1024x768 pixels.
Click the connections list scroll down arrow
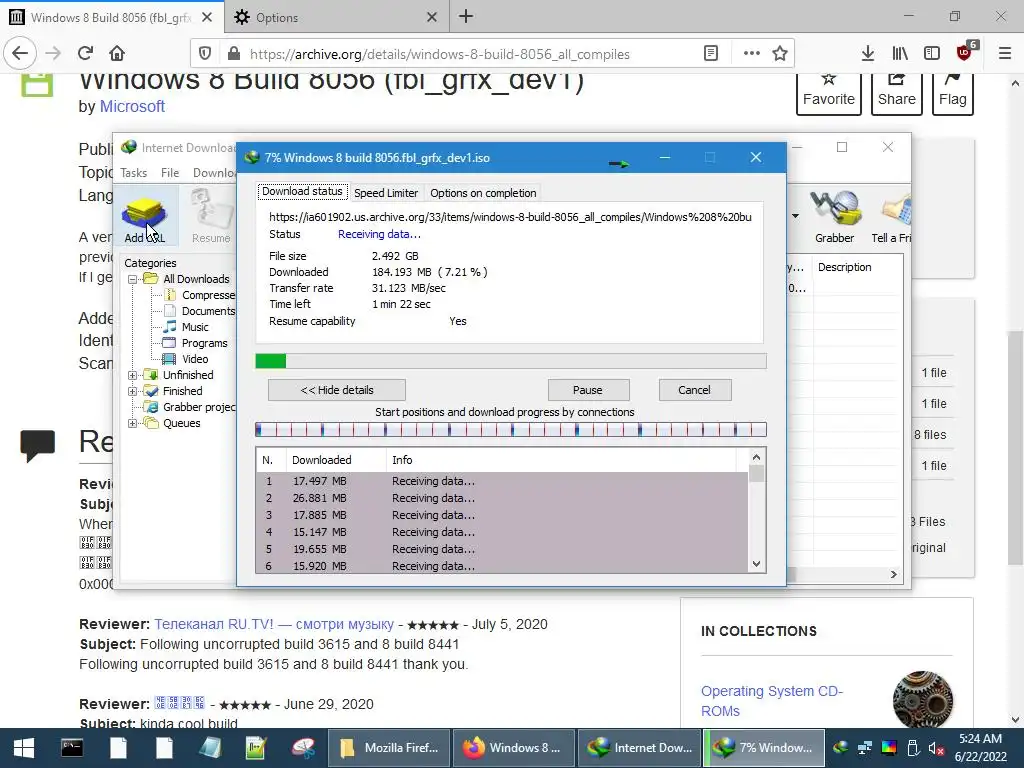[x=756, y=564]
